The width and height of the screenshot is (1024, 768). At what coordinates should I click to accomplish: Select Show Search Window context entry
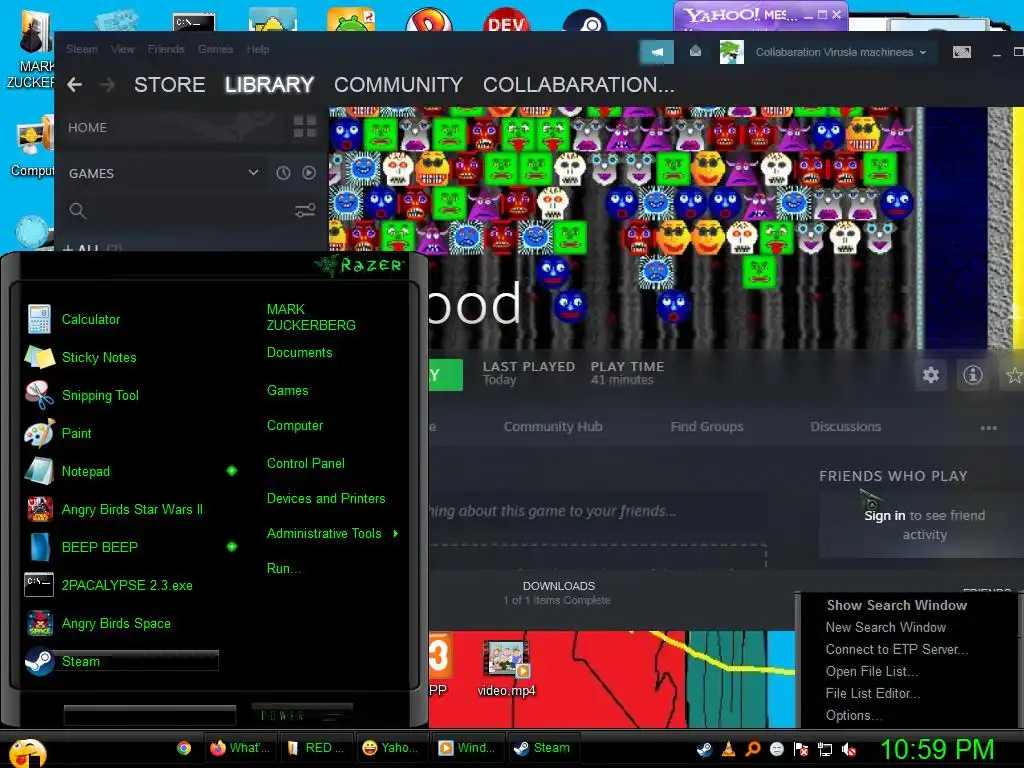click(897, 605)
